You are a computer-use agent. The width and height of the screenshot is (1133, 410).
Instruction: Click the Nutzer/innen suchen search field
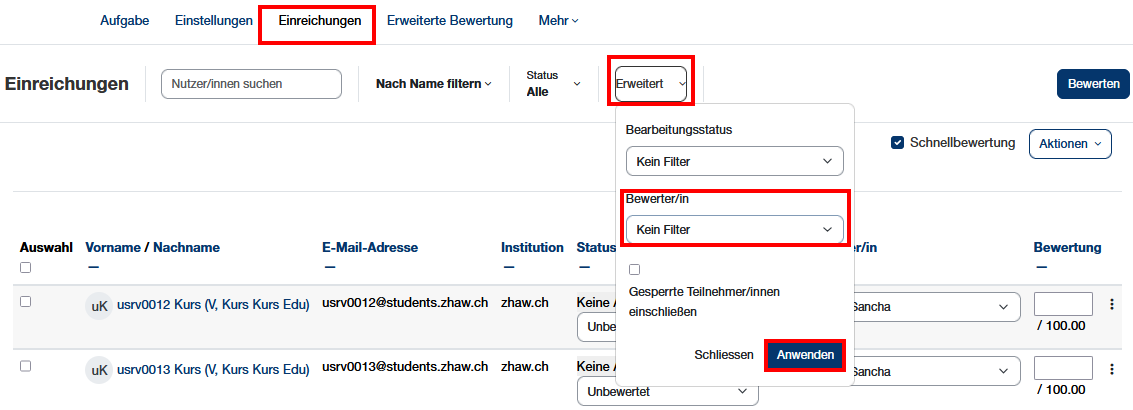coord(251,84)
